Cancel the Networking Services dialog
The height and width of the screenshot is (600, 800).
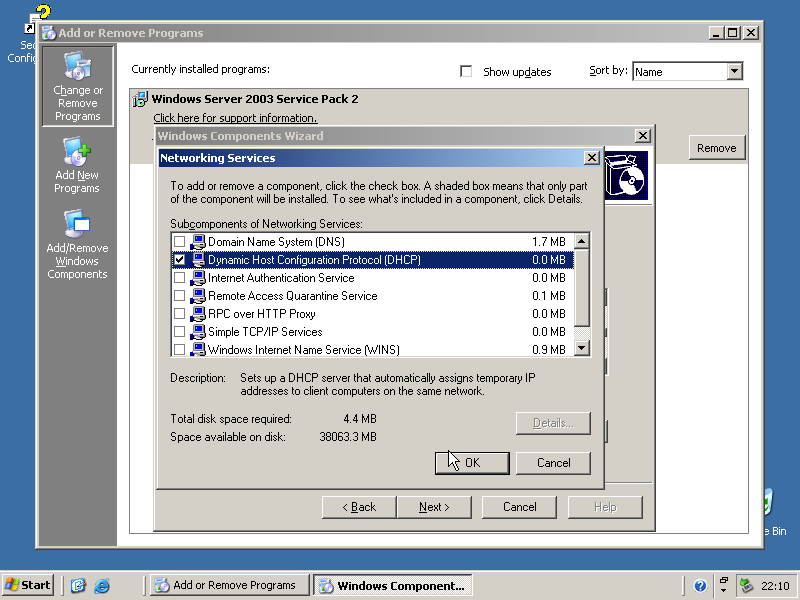coord(553,463)
